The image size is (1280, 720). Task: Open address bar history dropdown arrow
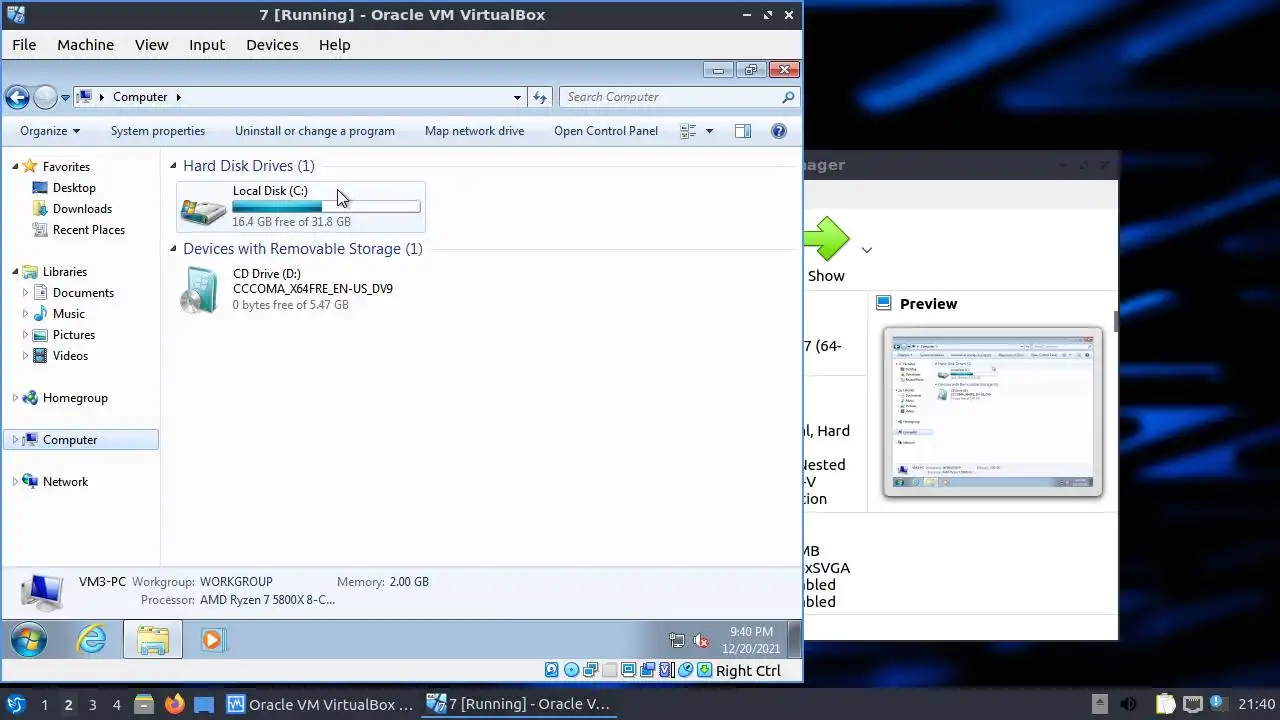click(x=517, y=97)
